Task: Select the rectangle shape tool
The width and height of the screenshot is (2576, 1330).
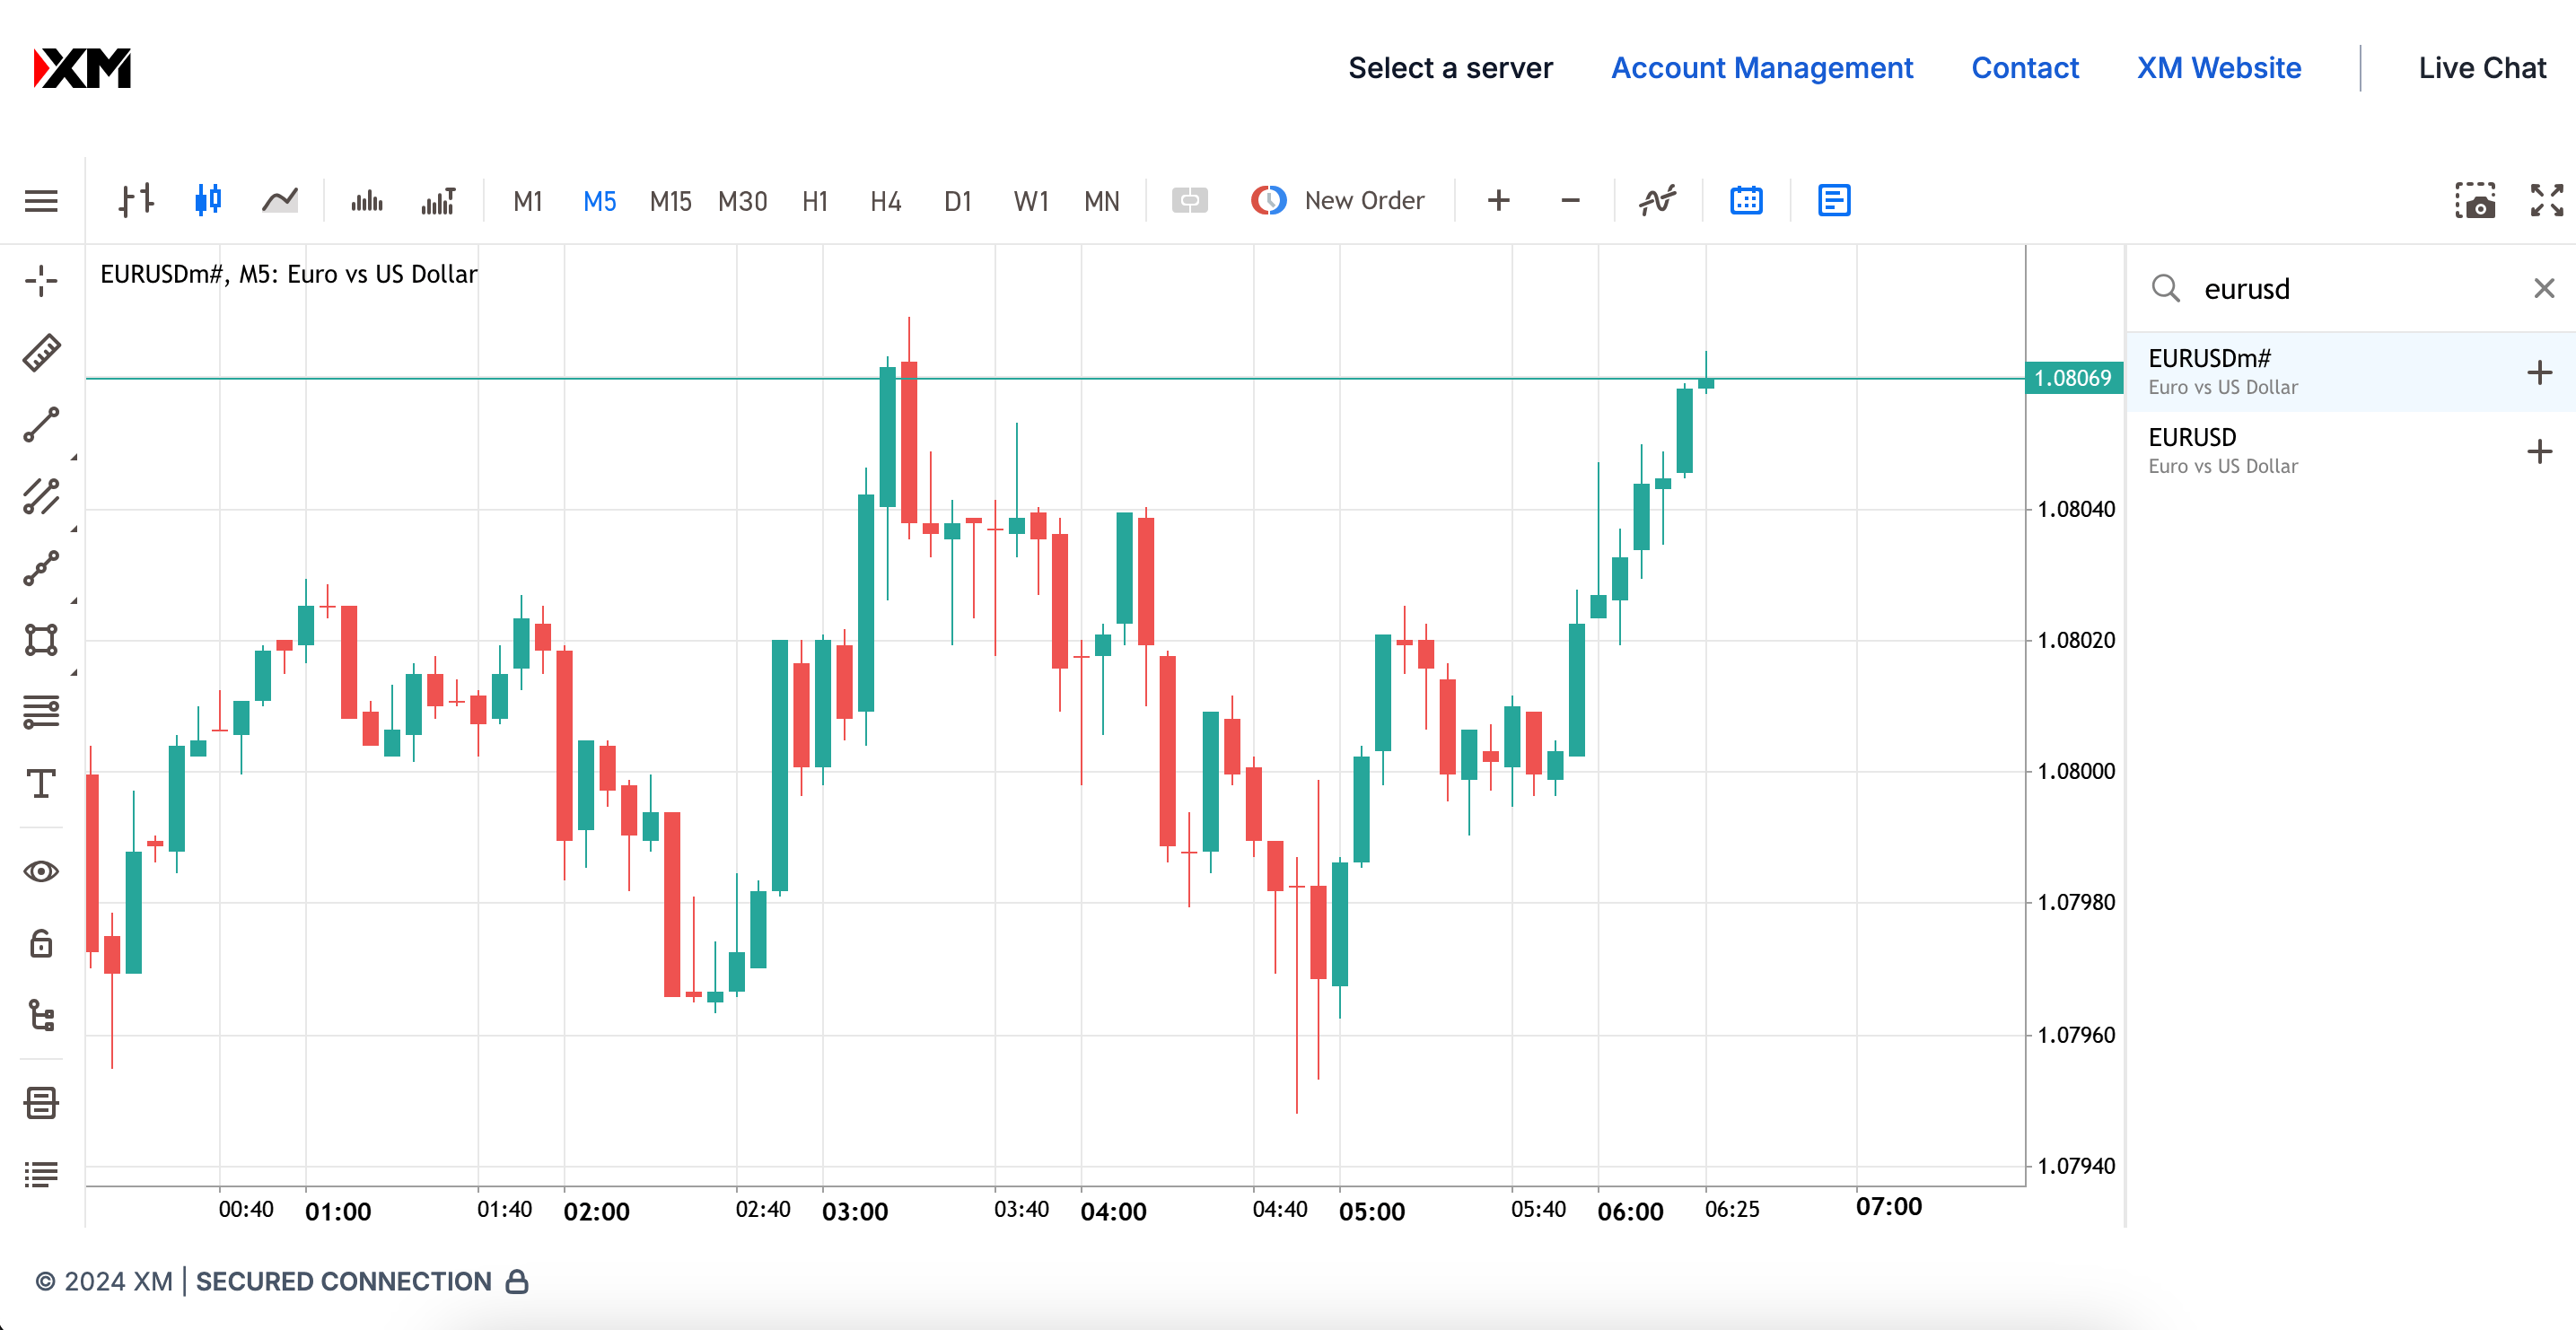Action: pos(41,640)
